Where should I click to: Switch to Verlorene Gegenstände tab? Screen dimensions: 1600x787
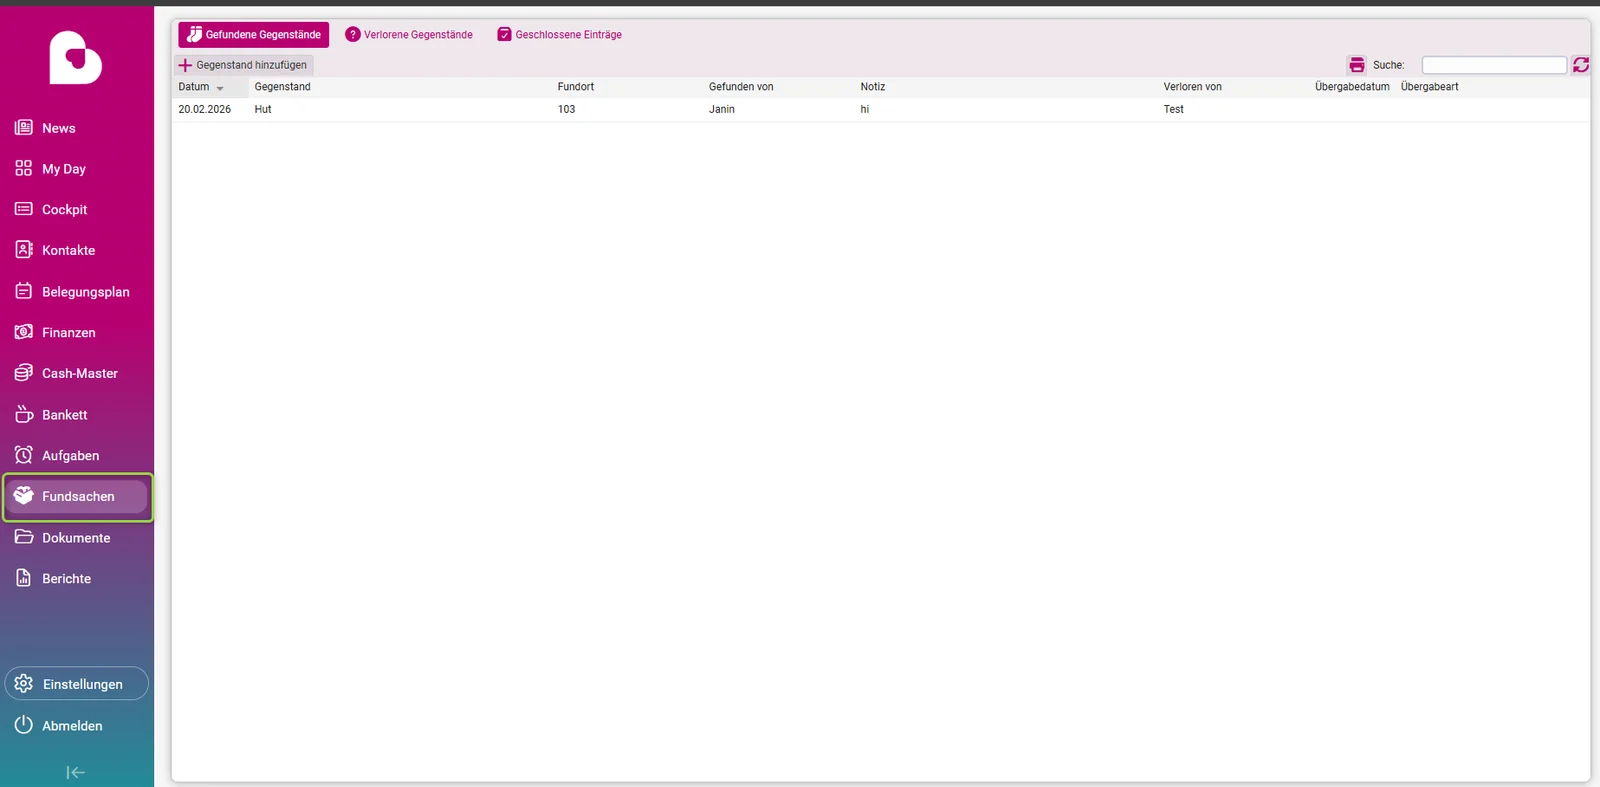click(x=409, y=35)
